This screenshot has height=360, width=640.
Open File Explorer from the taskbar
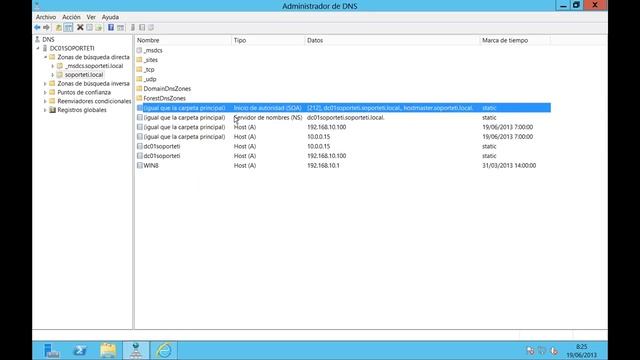pyautogui.click(x=108, y=351)
